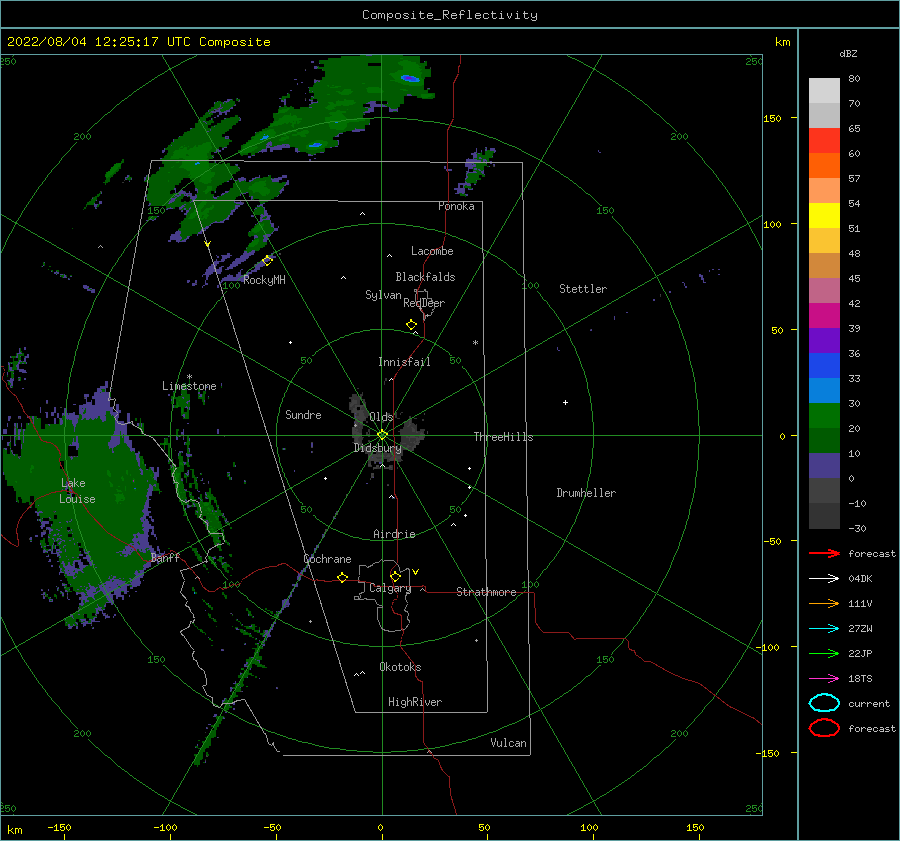Click the yellow diamond marker at radar center

[382, 435]
